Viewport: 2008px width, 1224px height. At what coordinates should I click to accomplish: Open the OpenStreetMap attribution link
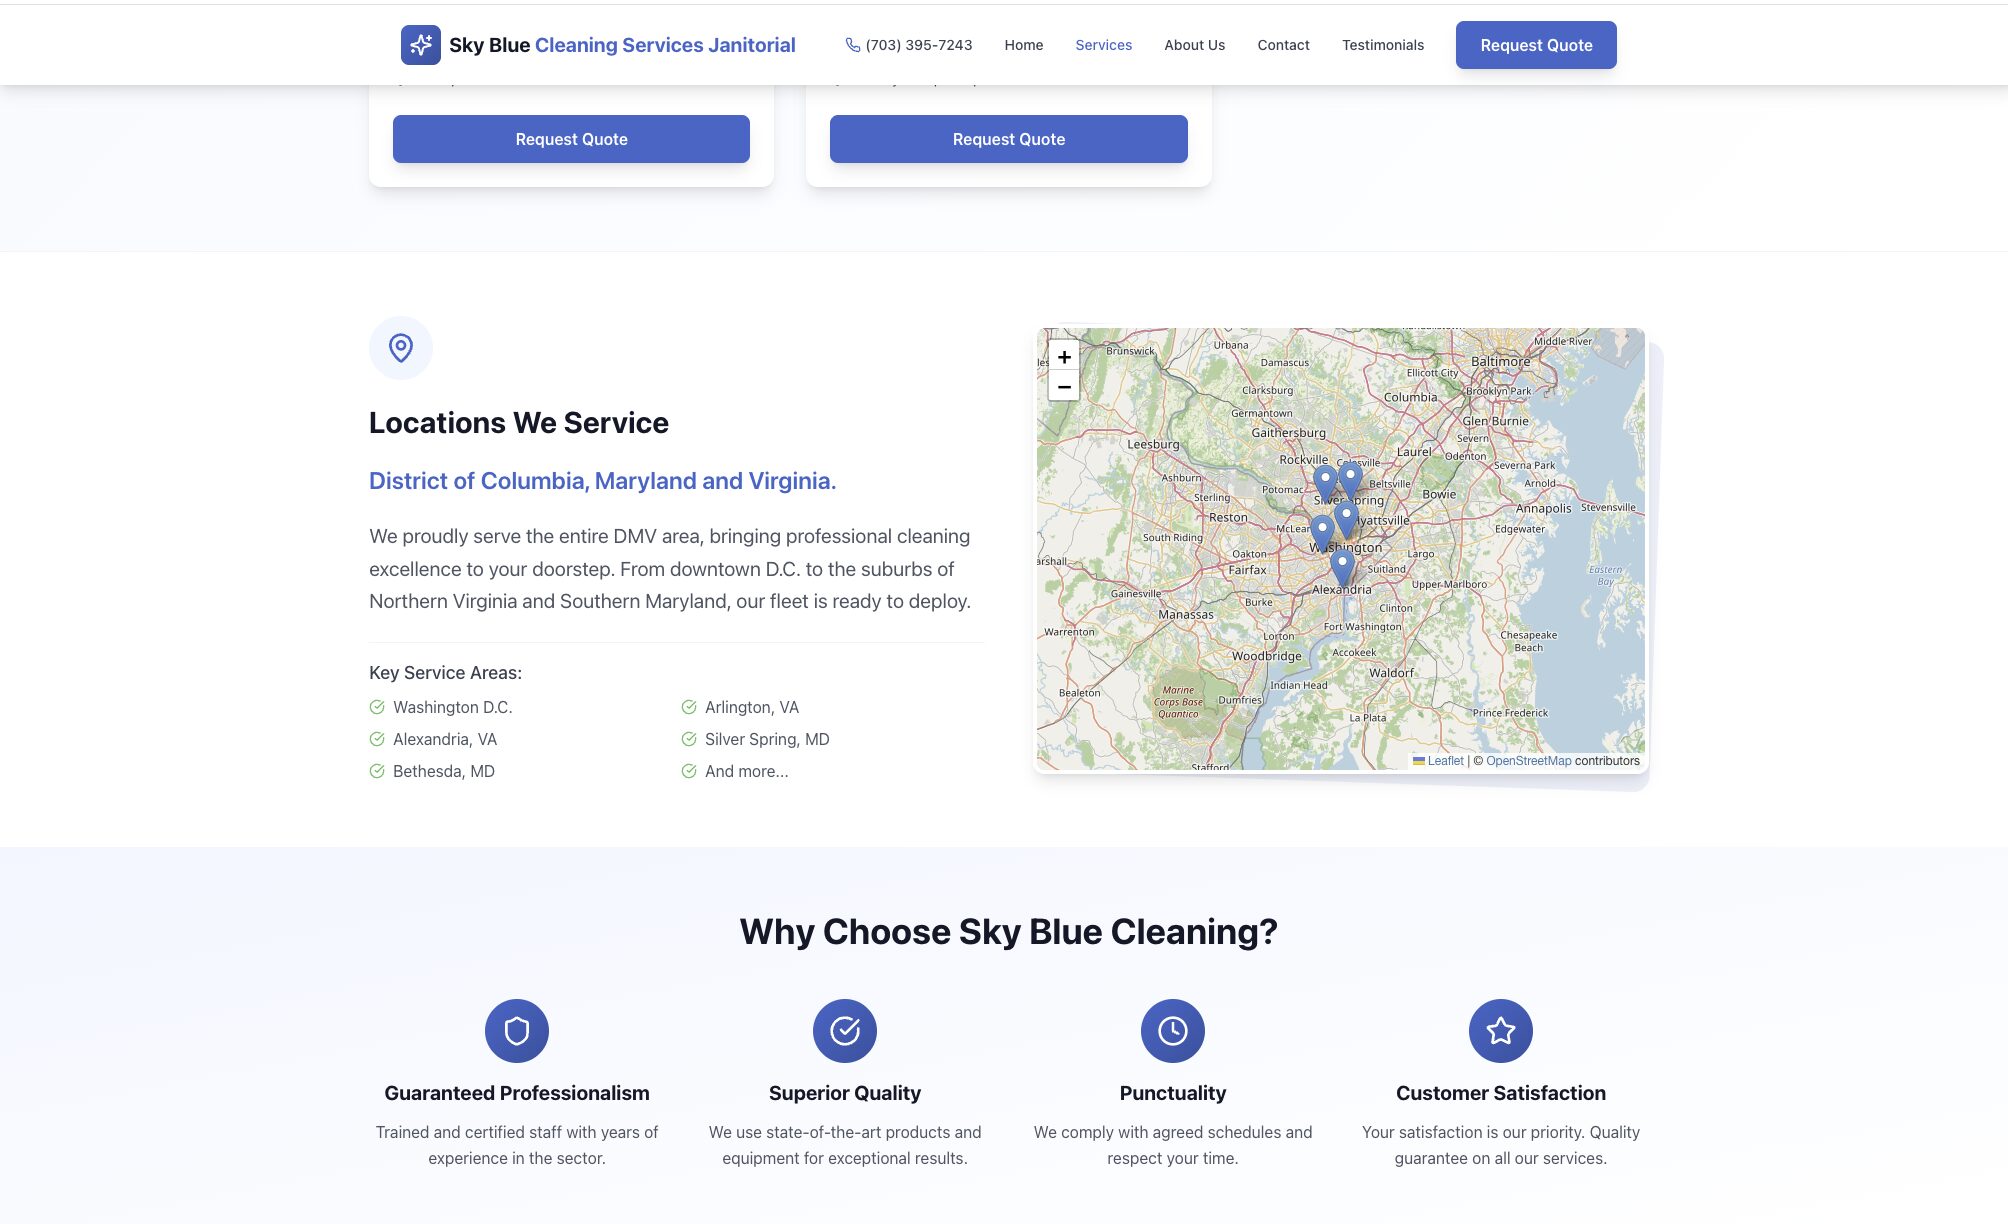point(1528,761)
